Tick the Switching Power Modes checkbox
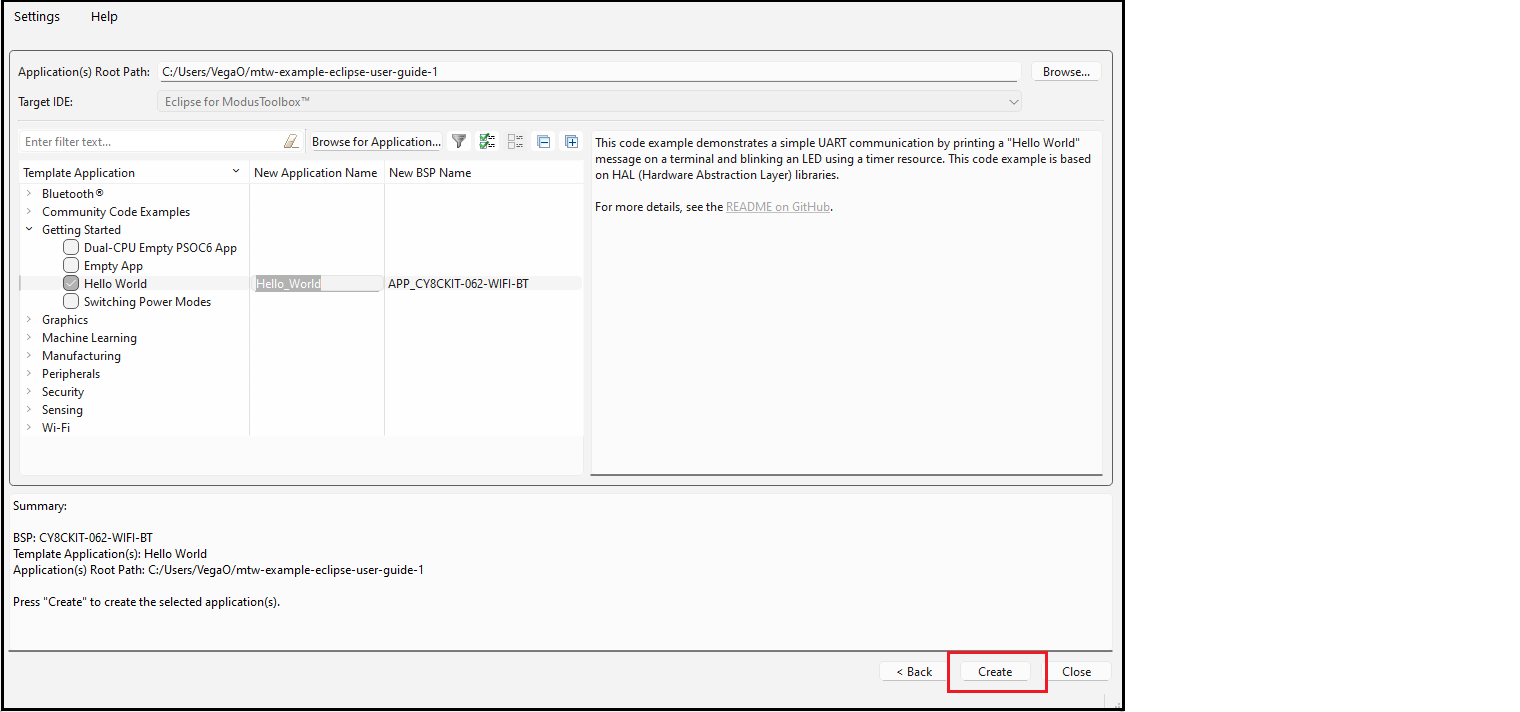1520x712 pixels. [71, 302]
